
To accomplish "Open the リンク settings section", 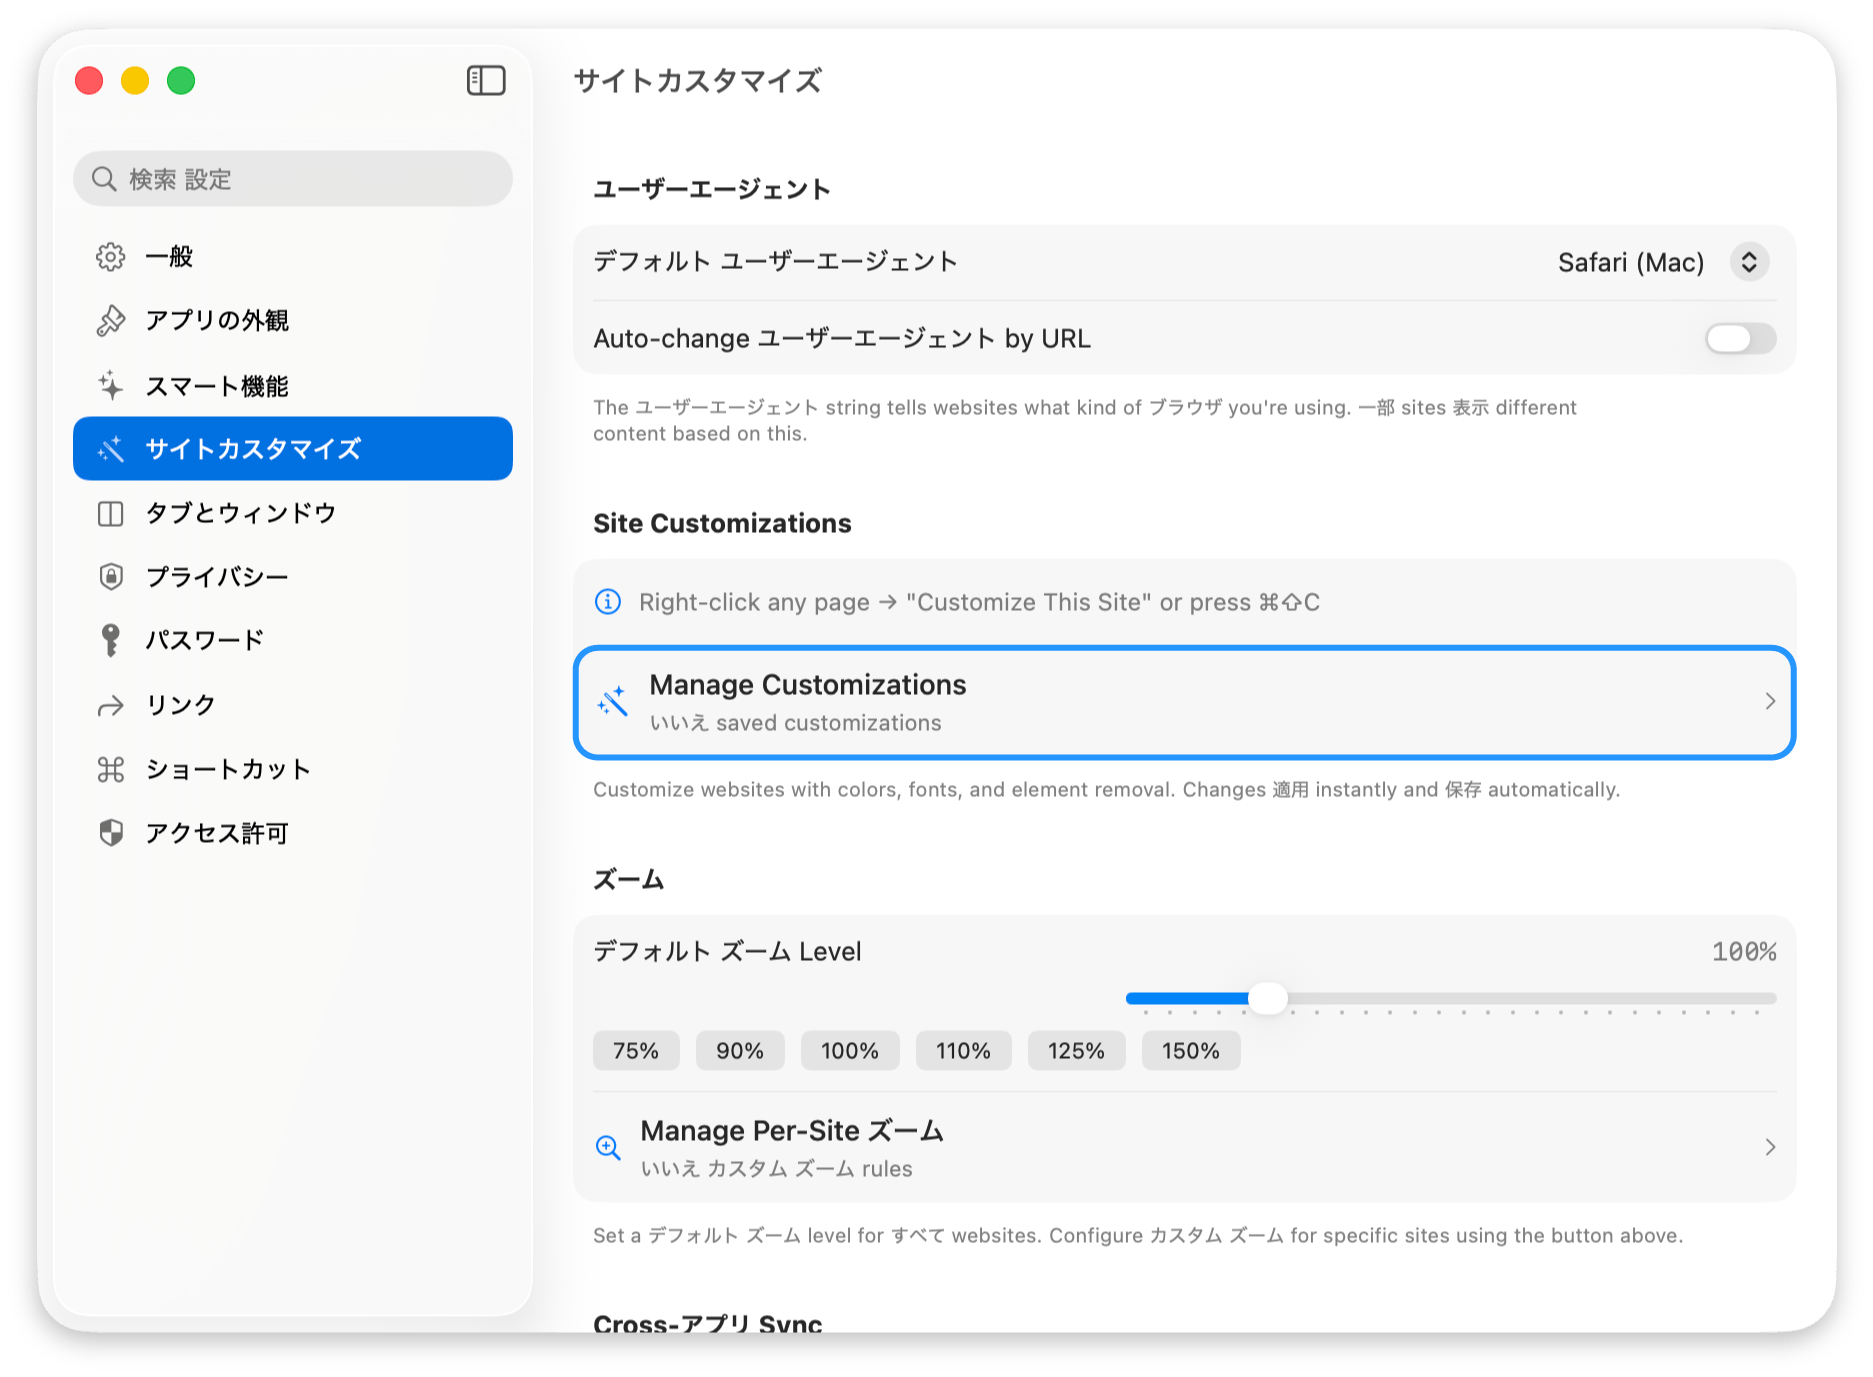I will click(181, 705).
